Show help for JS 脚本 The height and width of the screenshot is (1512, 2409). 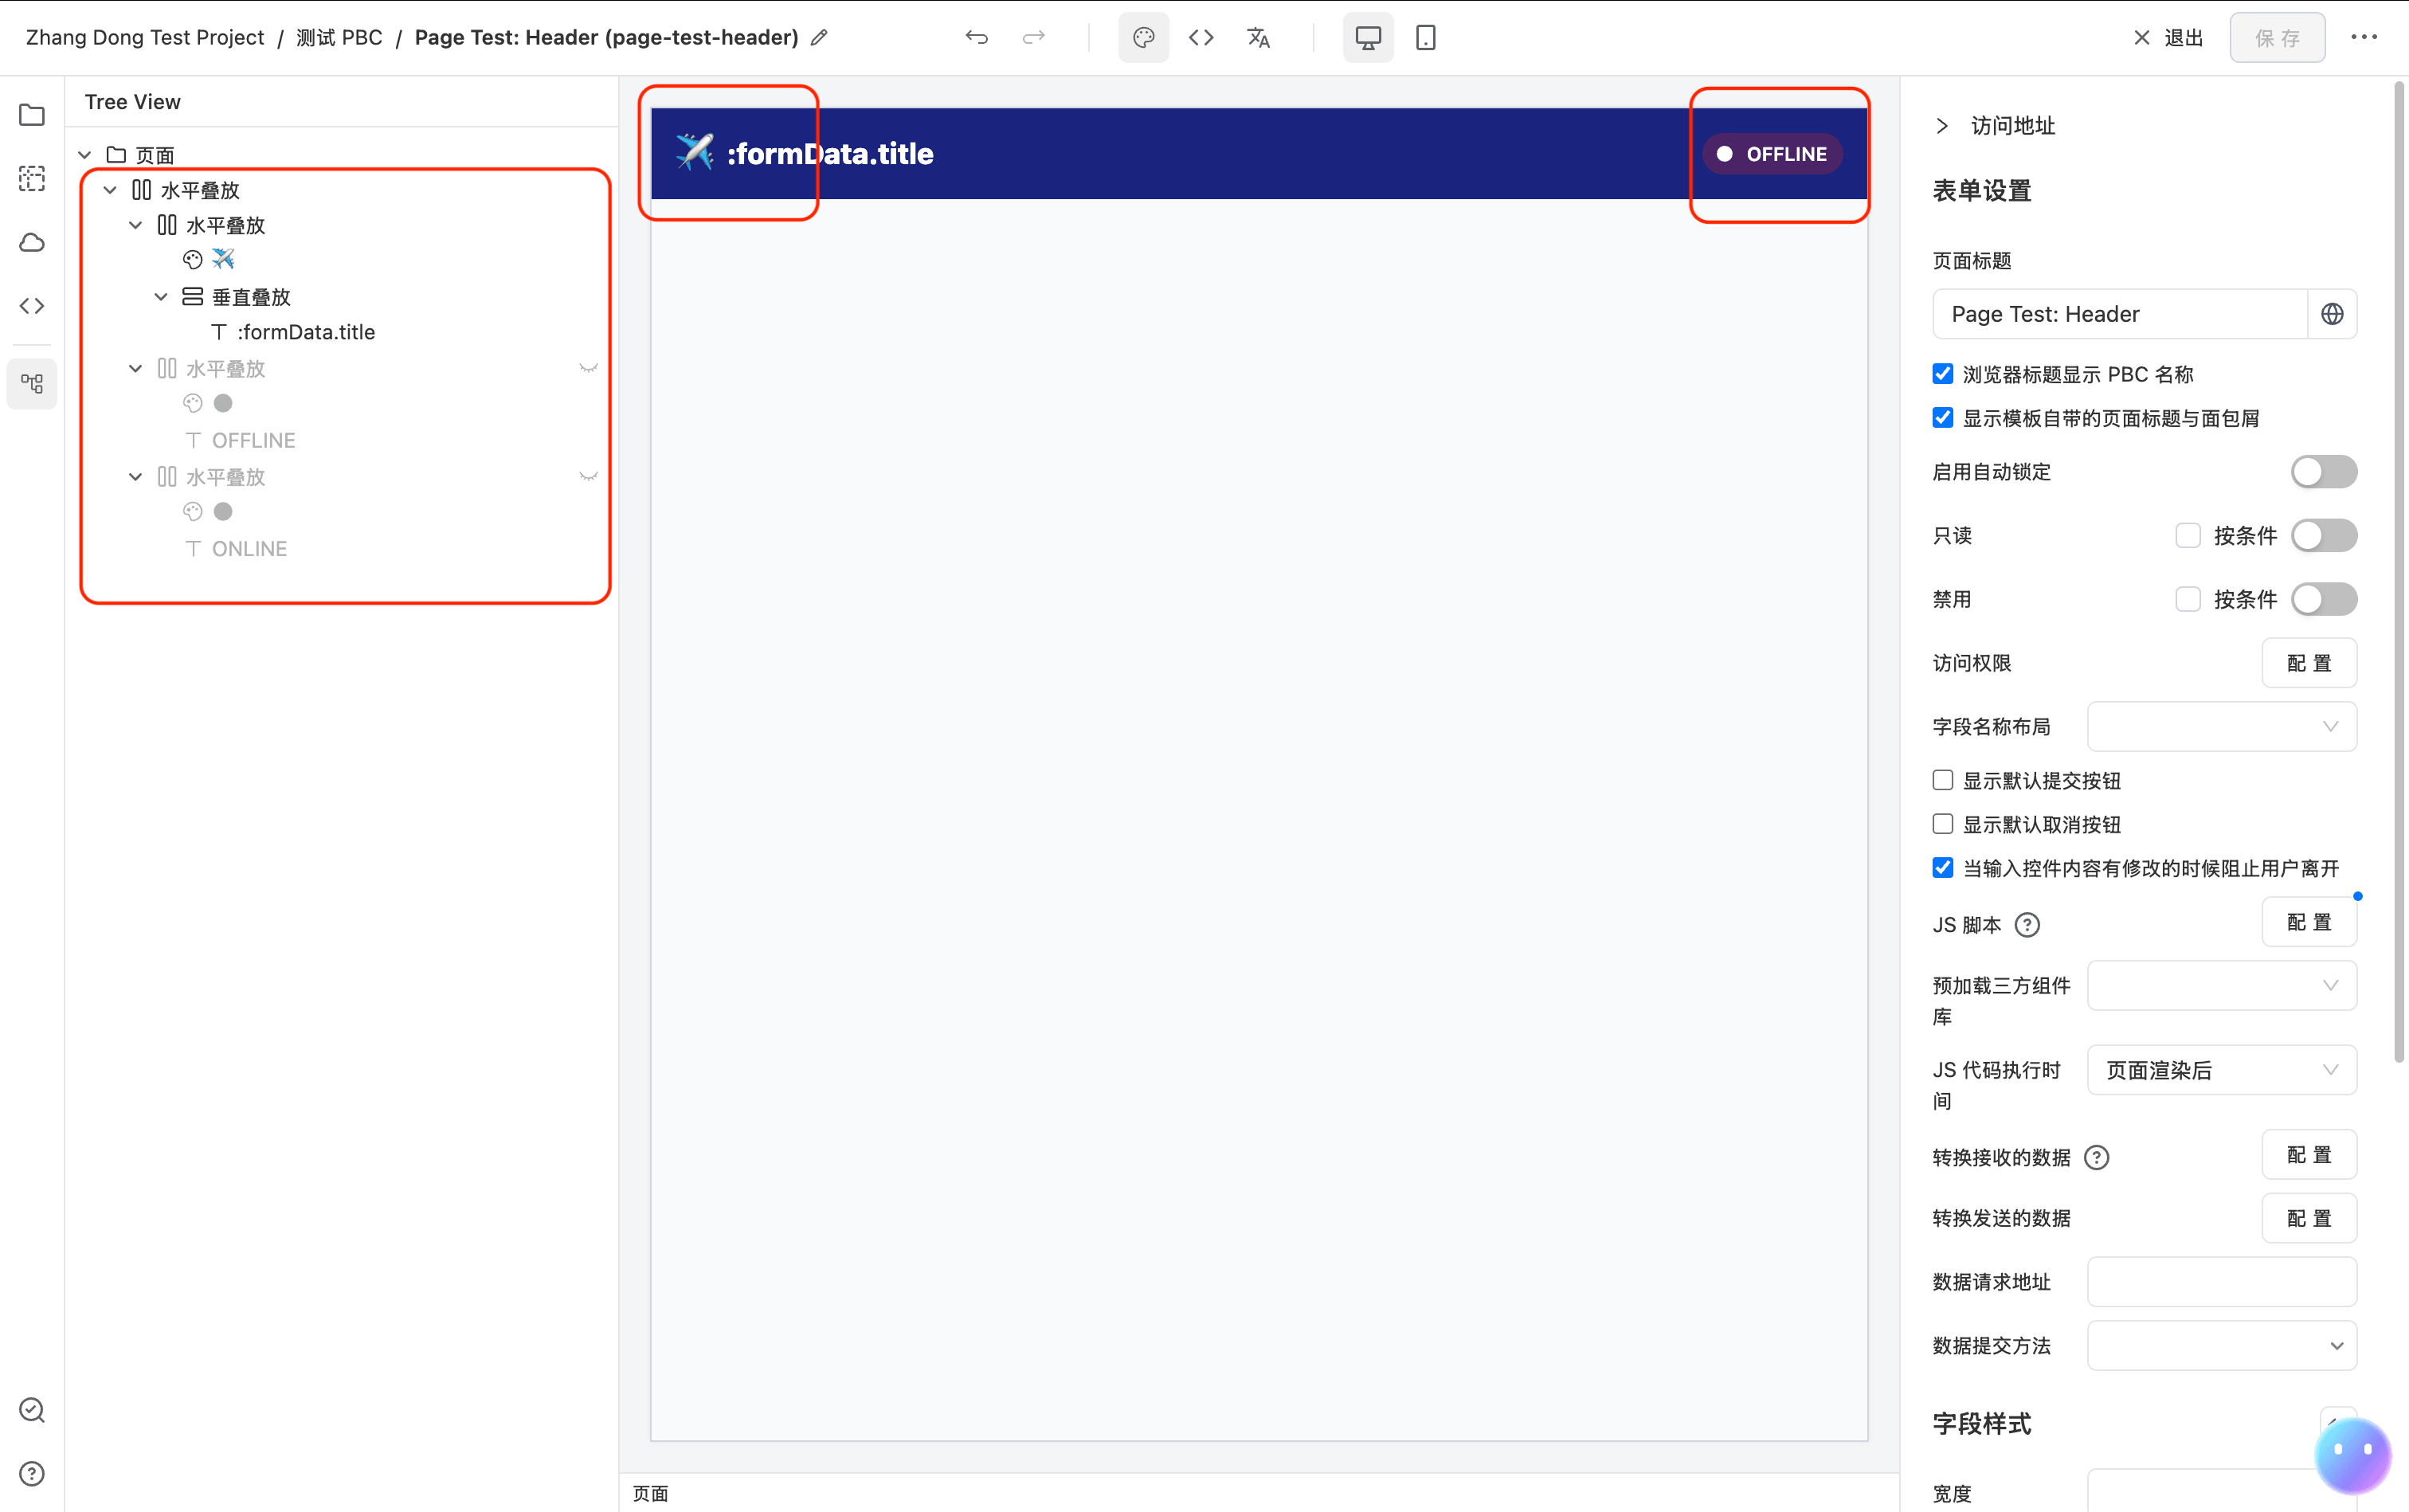click(2027, 925)
